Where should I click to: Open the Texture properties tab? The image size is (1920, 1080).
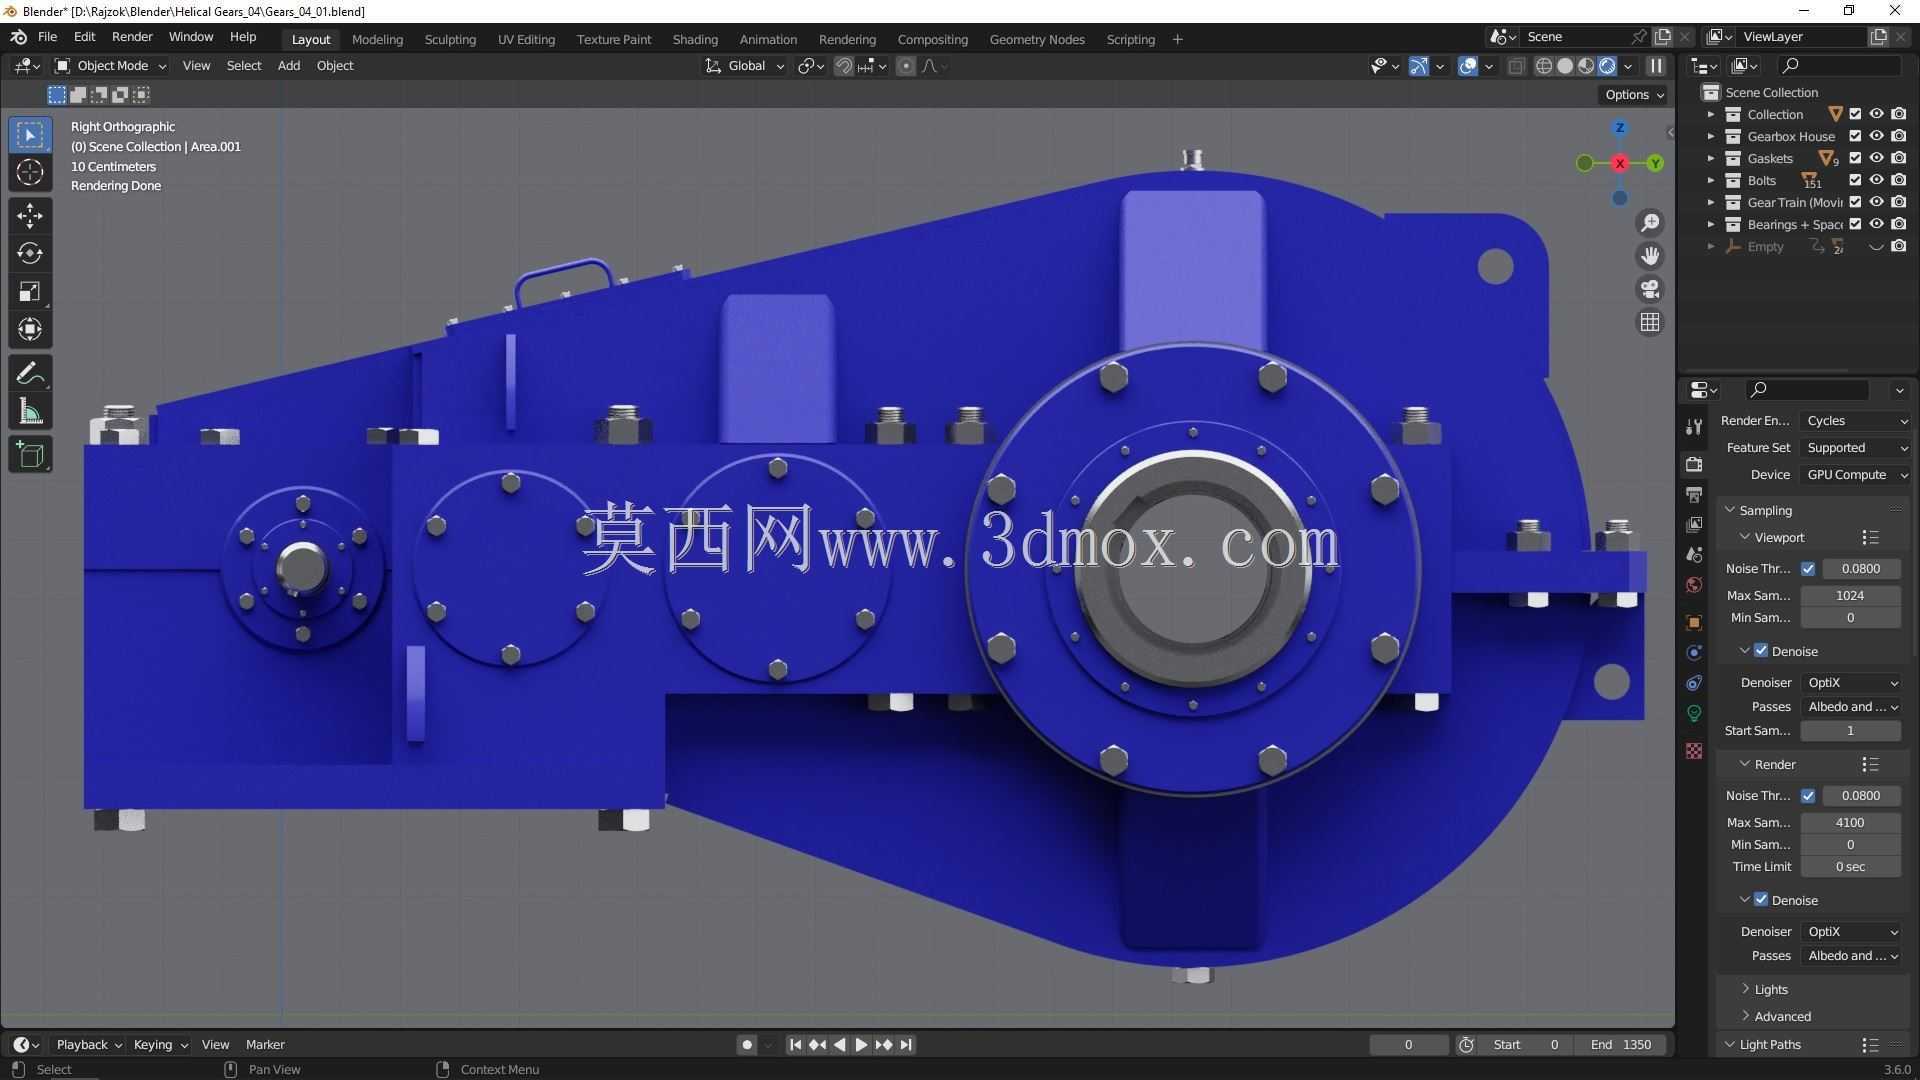[x=1694, y=751]
